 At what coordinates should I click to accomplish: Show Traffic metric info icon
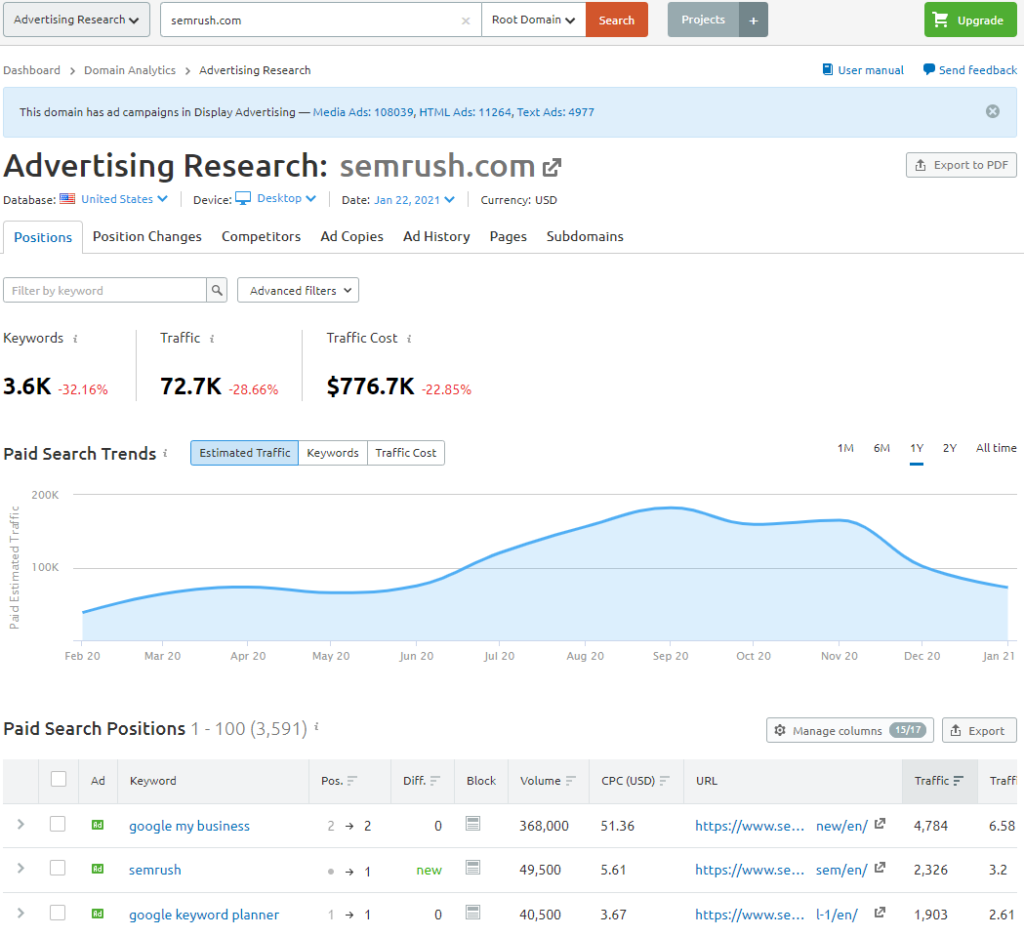[212, 338]
